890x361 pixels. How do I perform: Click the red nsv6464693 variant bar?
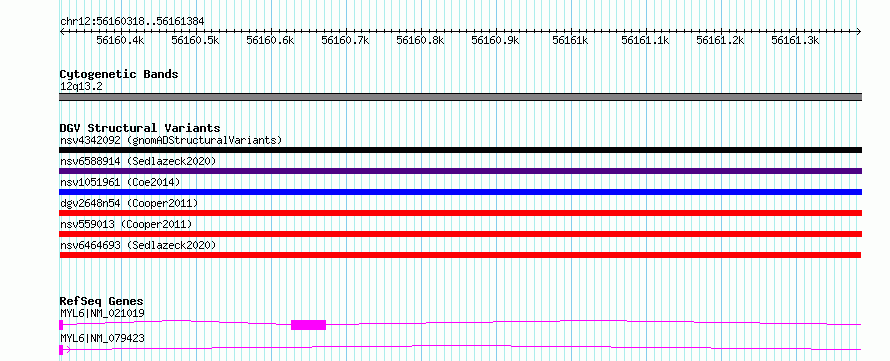pos(461,255)
